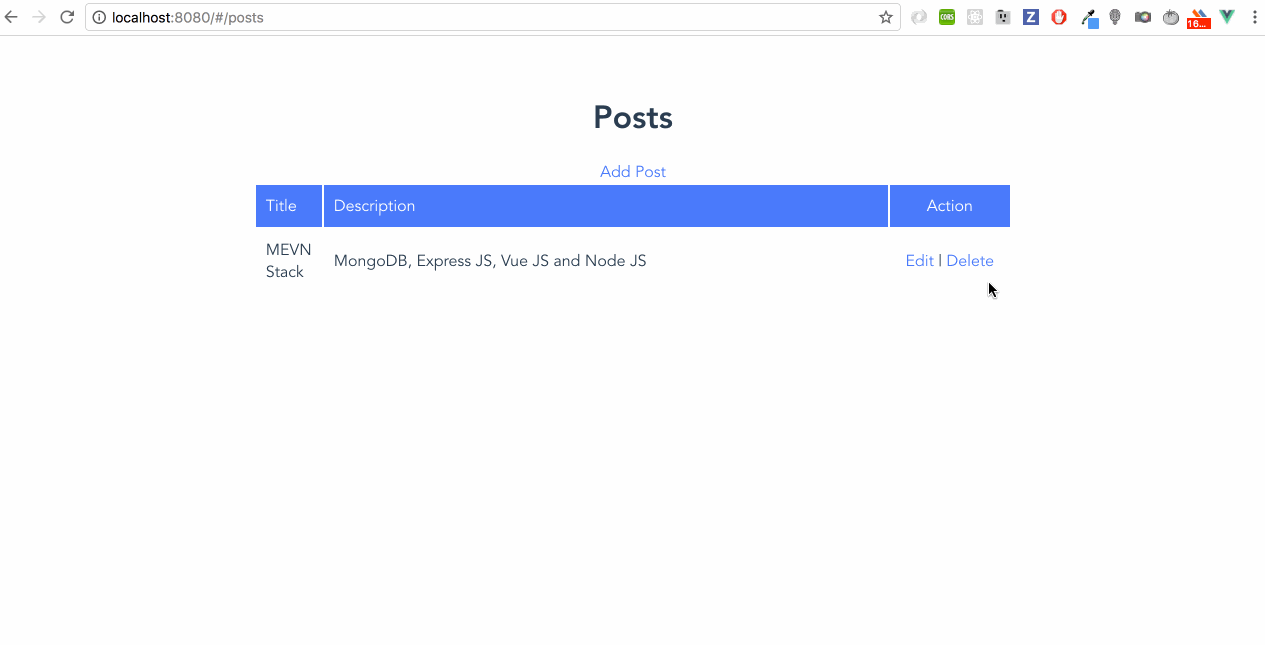Click the browser back arrow
1265x645 pixels.
pyautogui.click(x=12, y=17)
